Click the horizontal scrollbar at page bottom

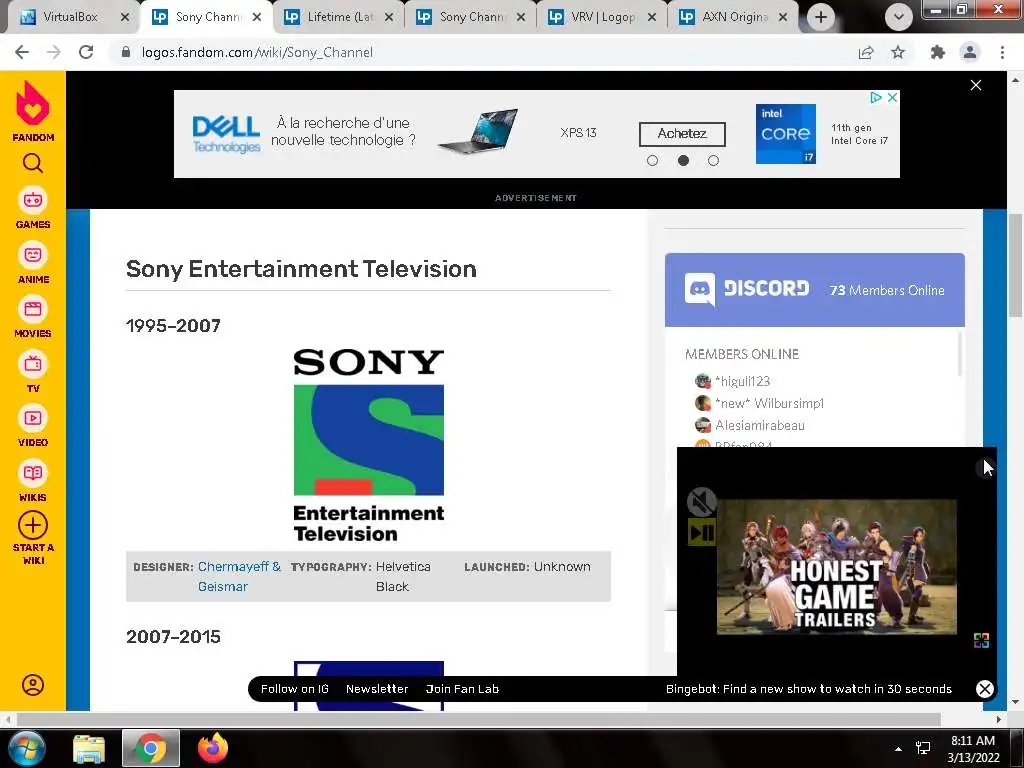(479, 719)
